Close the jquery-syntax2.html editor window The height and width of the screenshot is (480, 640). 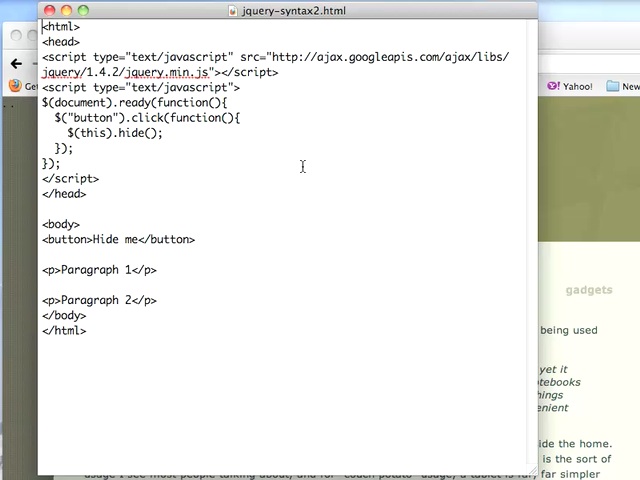pyautogui.click(x=49, y=10)
